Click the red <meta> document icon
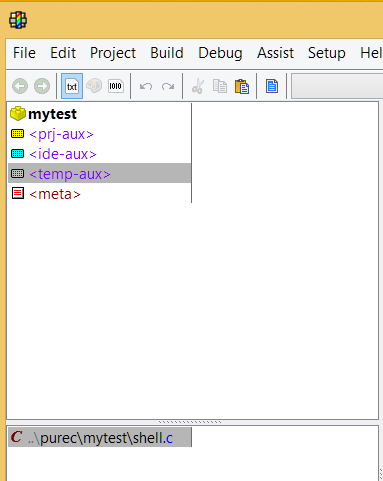 pyautogui.click(x=18, y=193)
